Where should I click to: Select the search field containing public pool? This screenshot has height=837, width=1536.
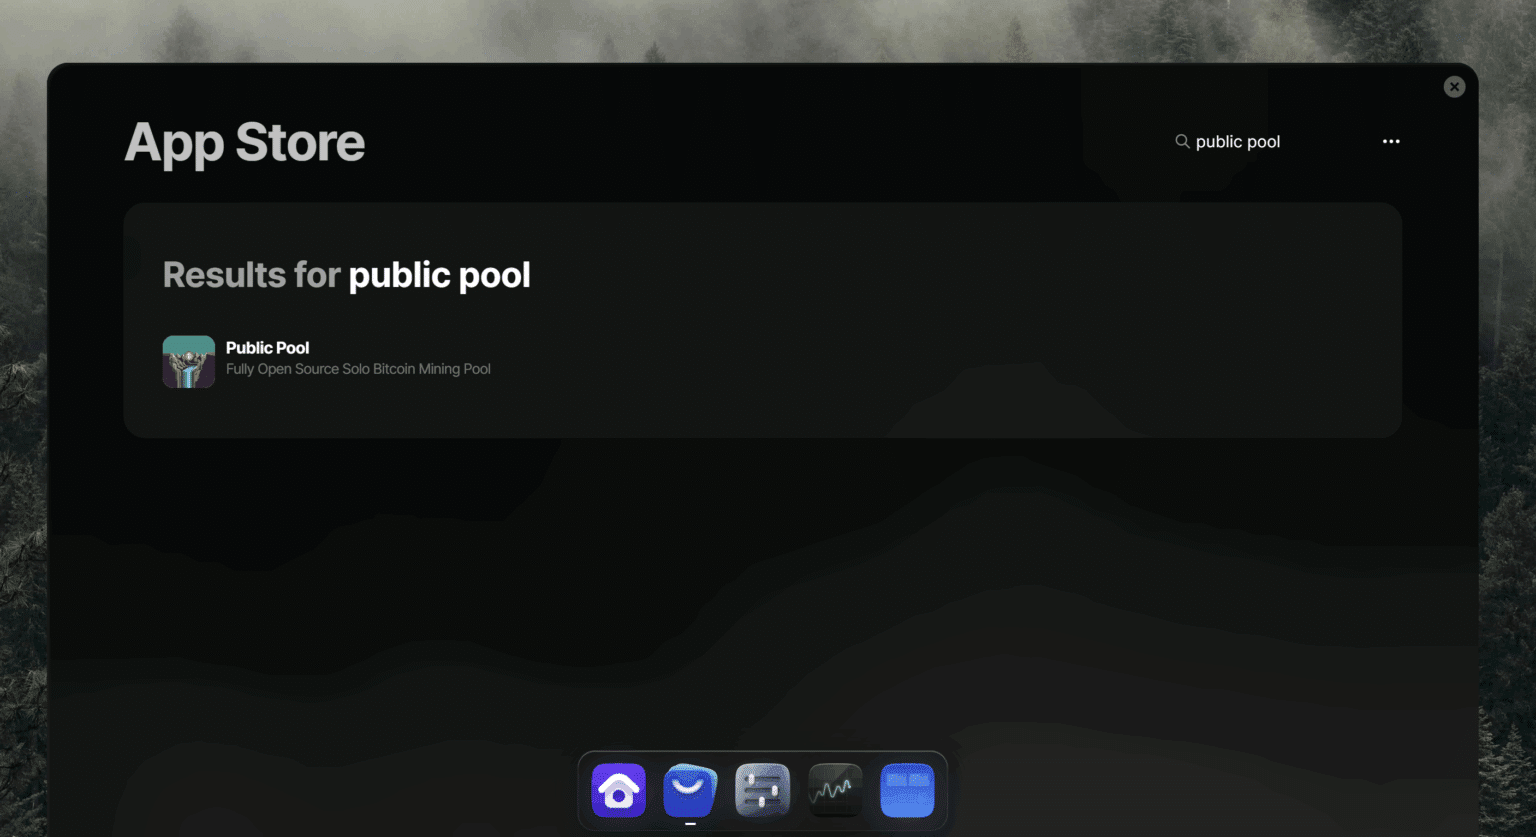1238,141
